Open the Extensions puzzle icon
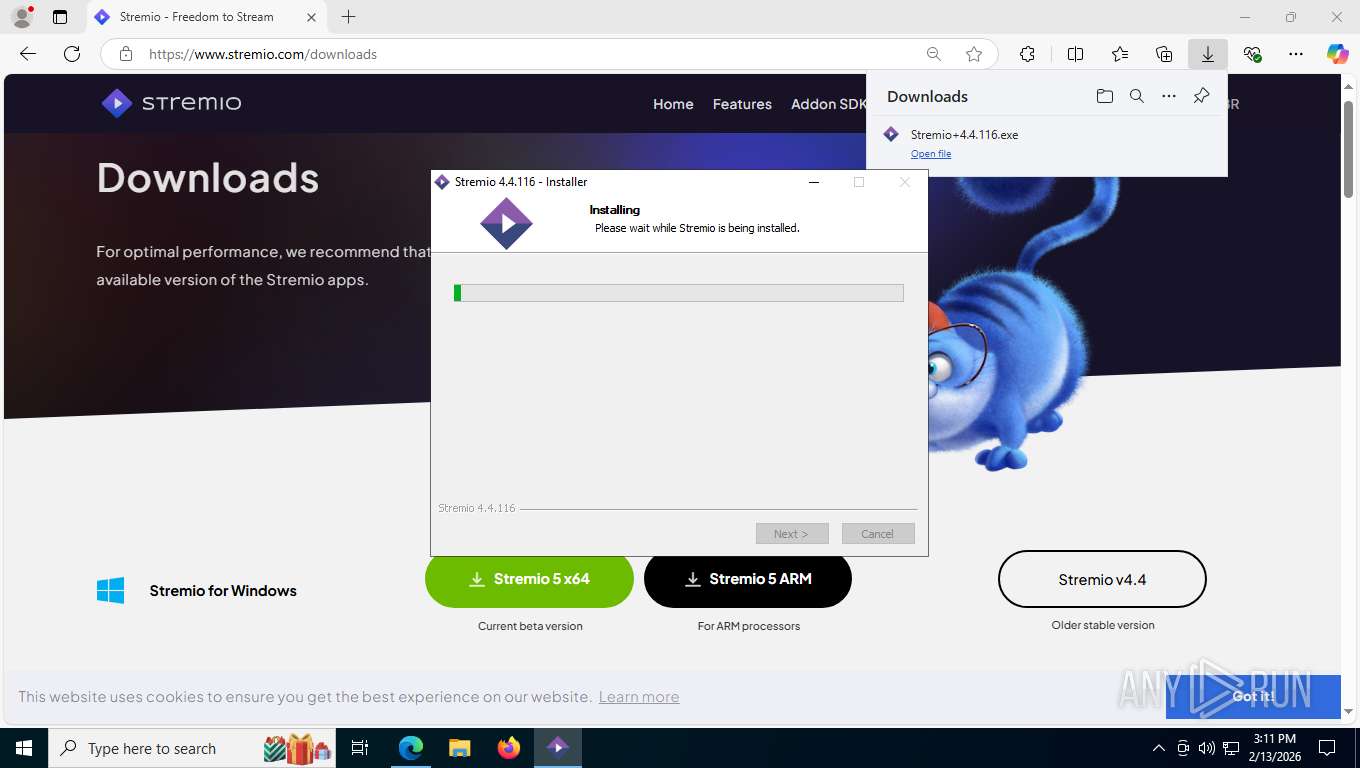Screen dimensions: 1360x768 (1027, 54)
